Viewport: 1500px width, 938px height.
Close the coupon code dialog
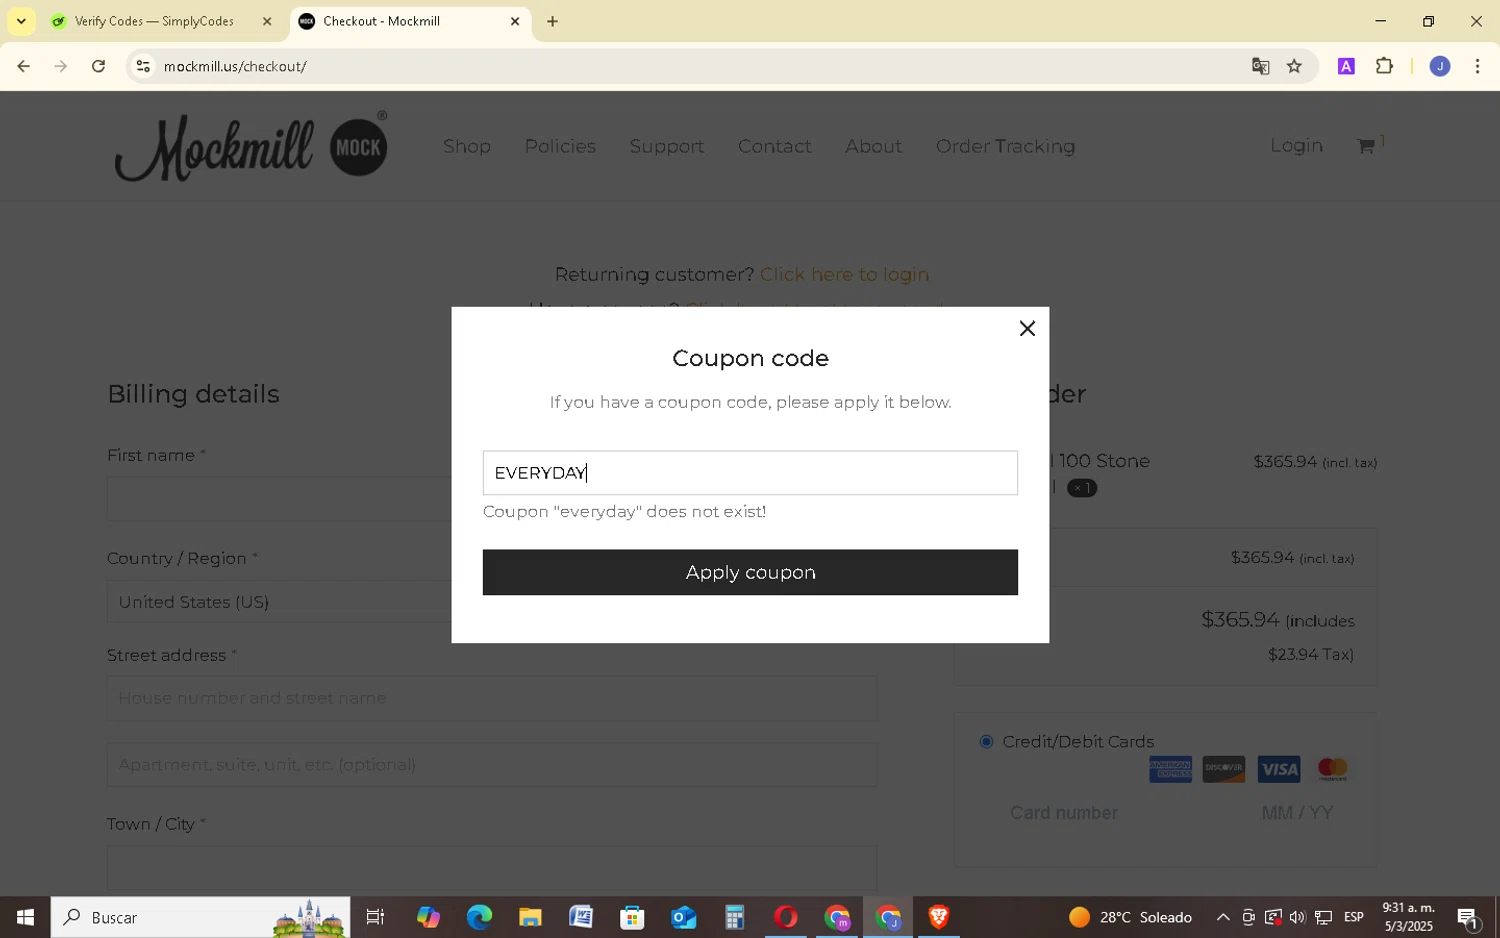[1027, 328]
